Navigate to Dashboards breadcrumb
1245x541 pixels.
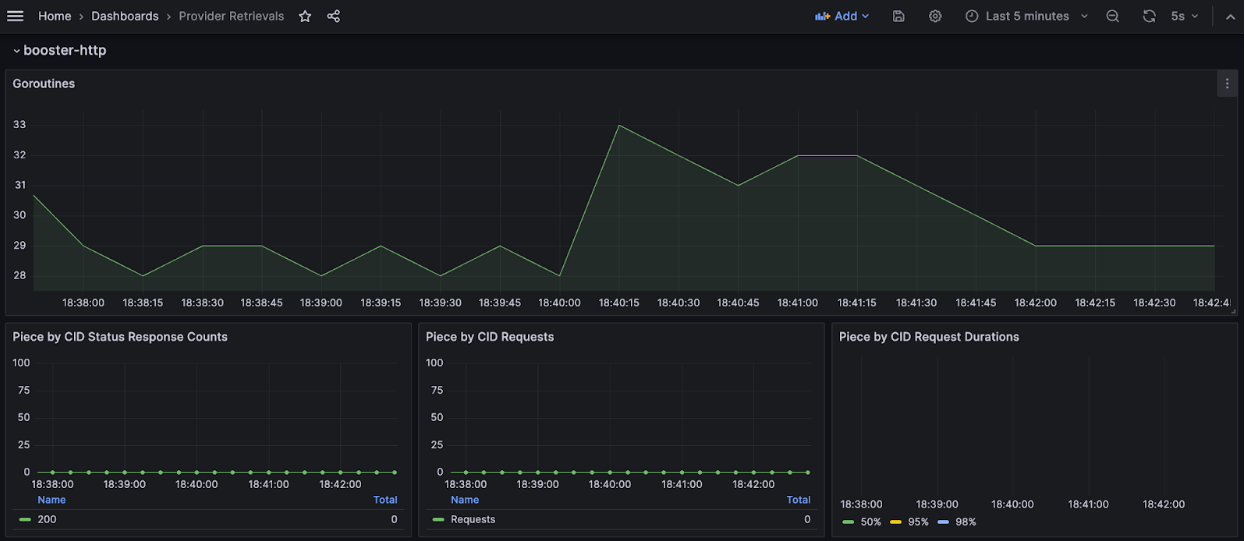click(x=125, y=16)
